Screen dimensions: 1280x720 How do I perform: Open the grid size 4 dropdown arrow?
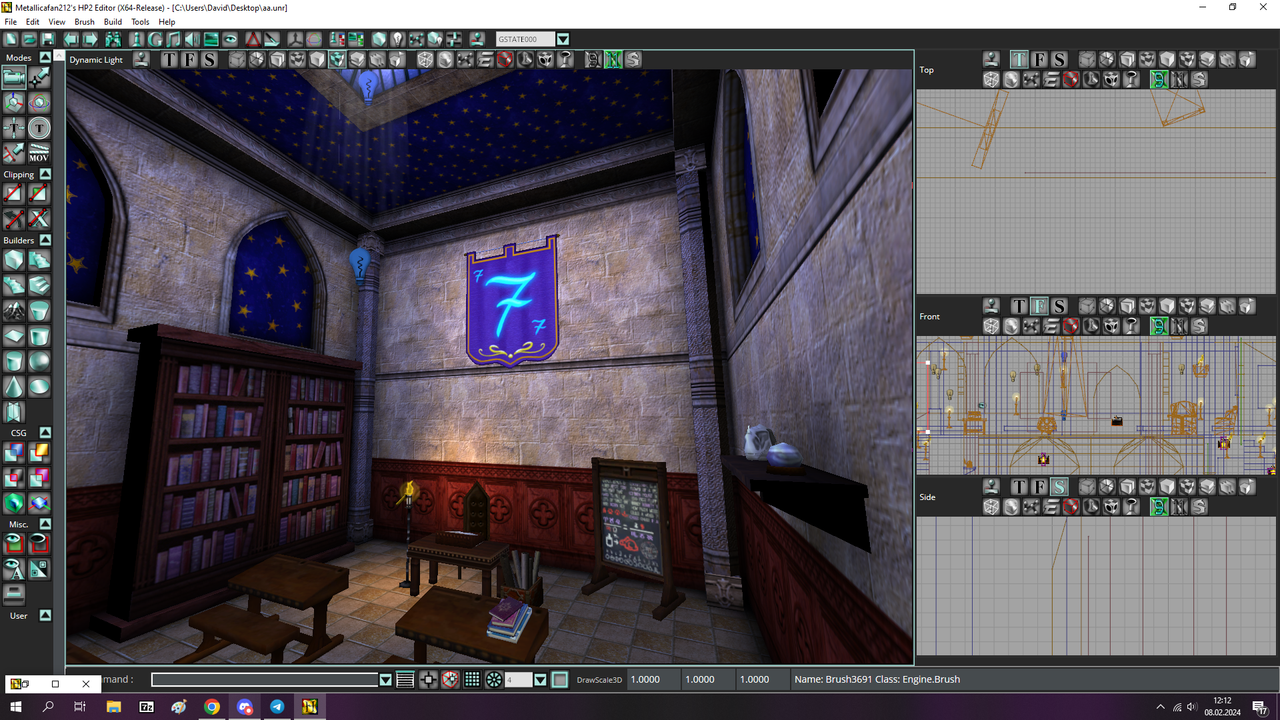pos(540,680)
